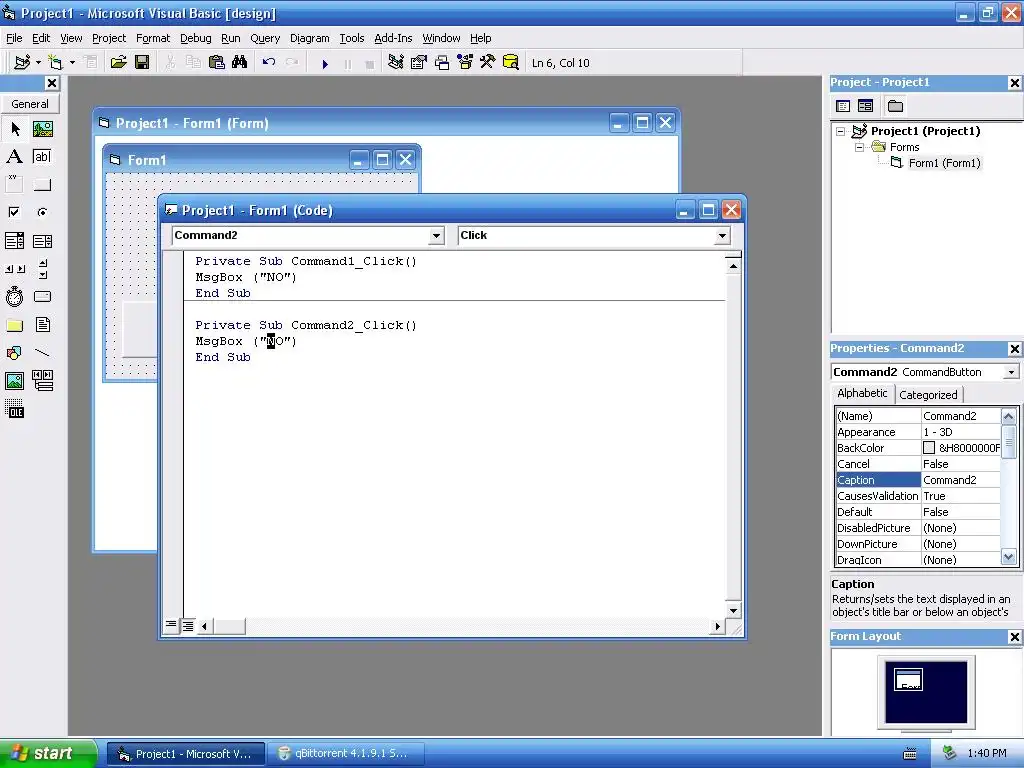Open the File menu

[14, 38]
